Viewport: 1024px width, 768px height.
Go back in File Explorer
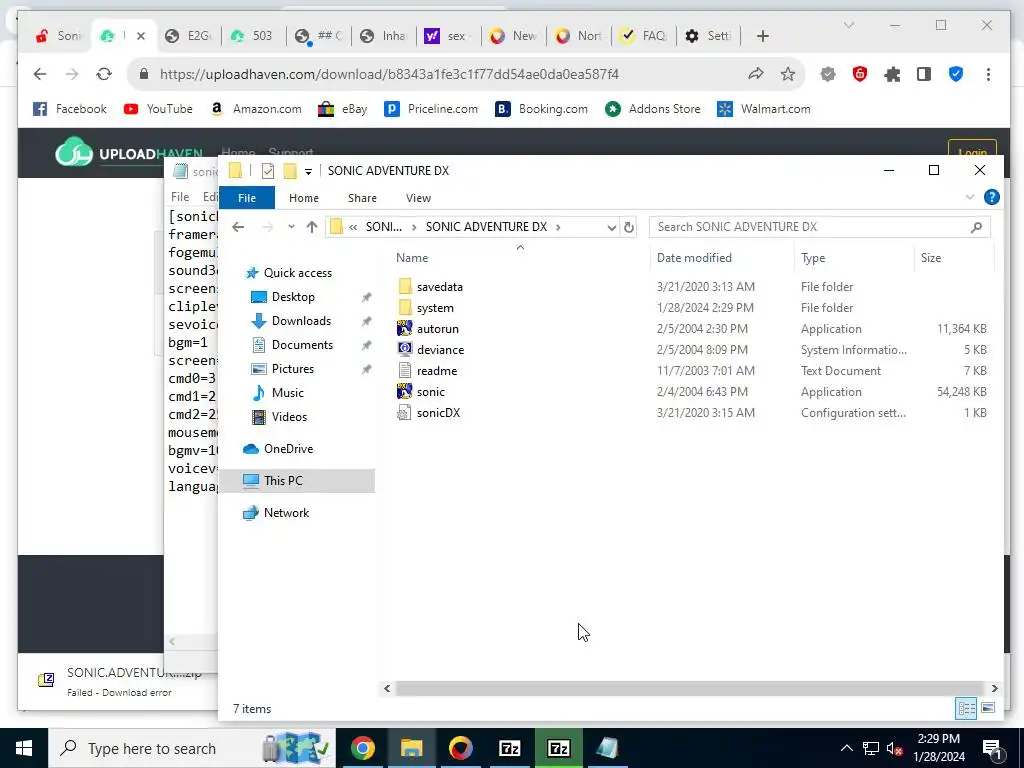click(x=238, y=227)
